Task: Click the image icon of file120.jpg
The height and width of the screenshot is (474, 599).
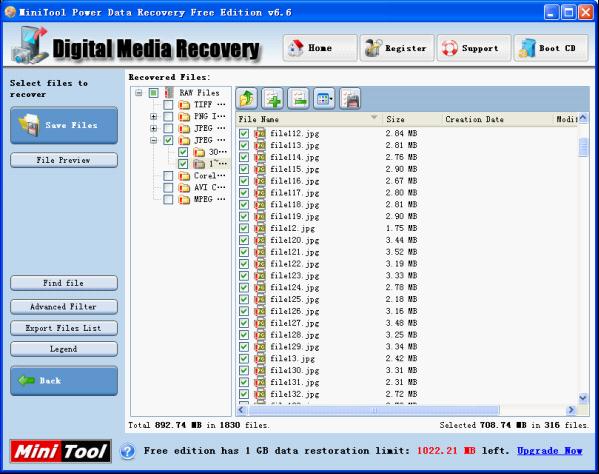Action: 260,240
